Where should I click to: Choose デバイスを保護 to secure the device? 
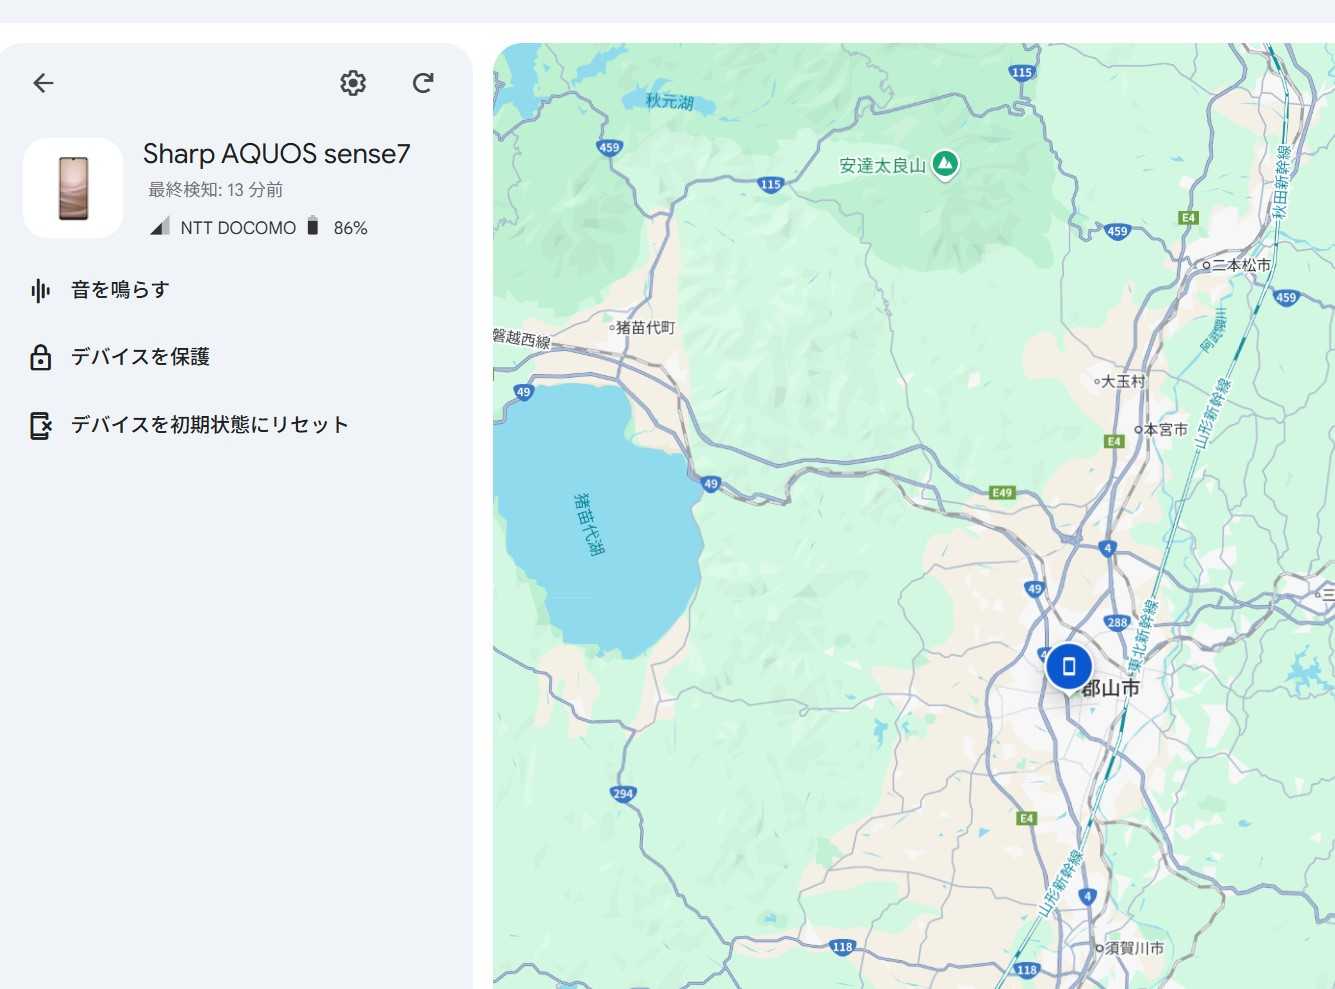(x=140, y=357)
